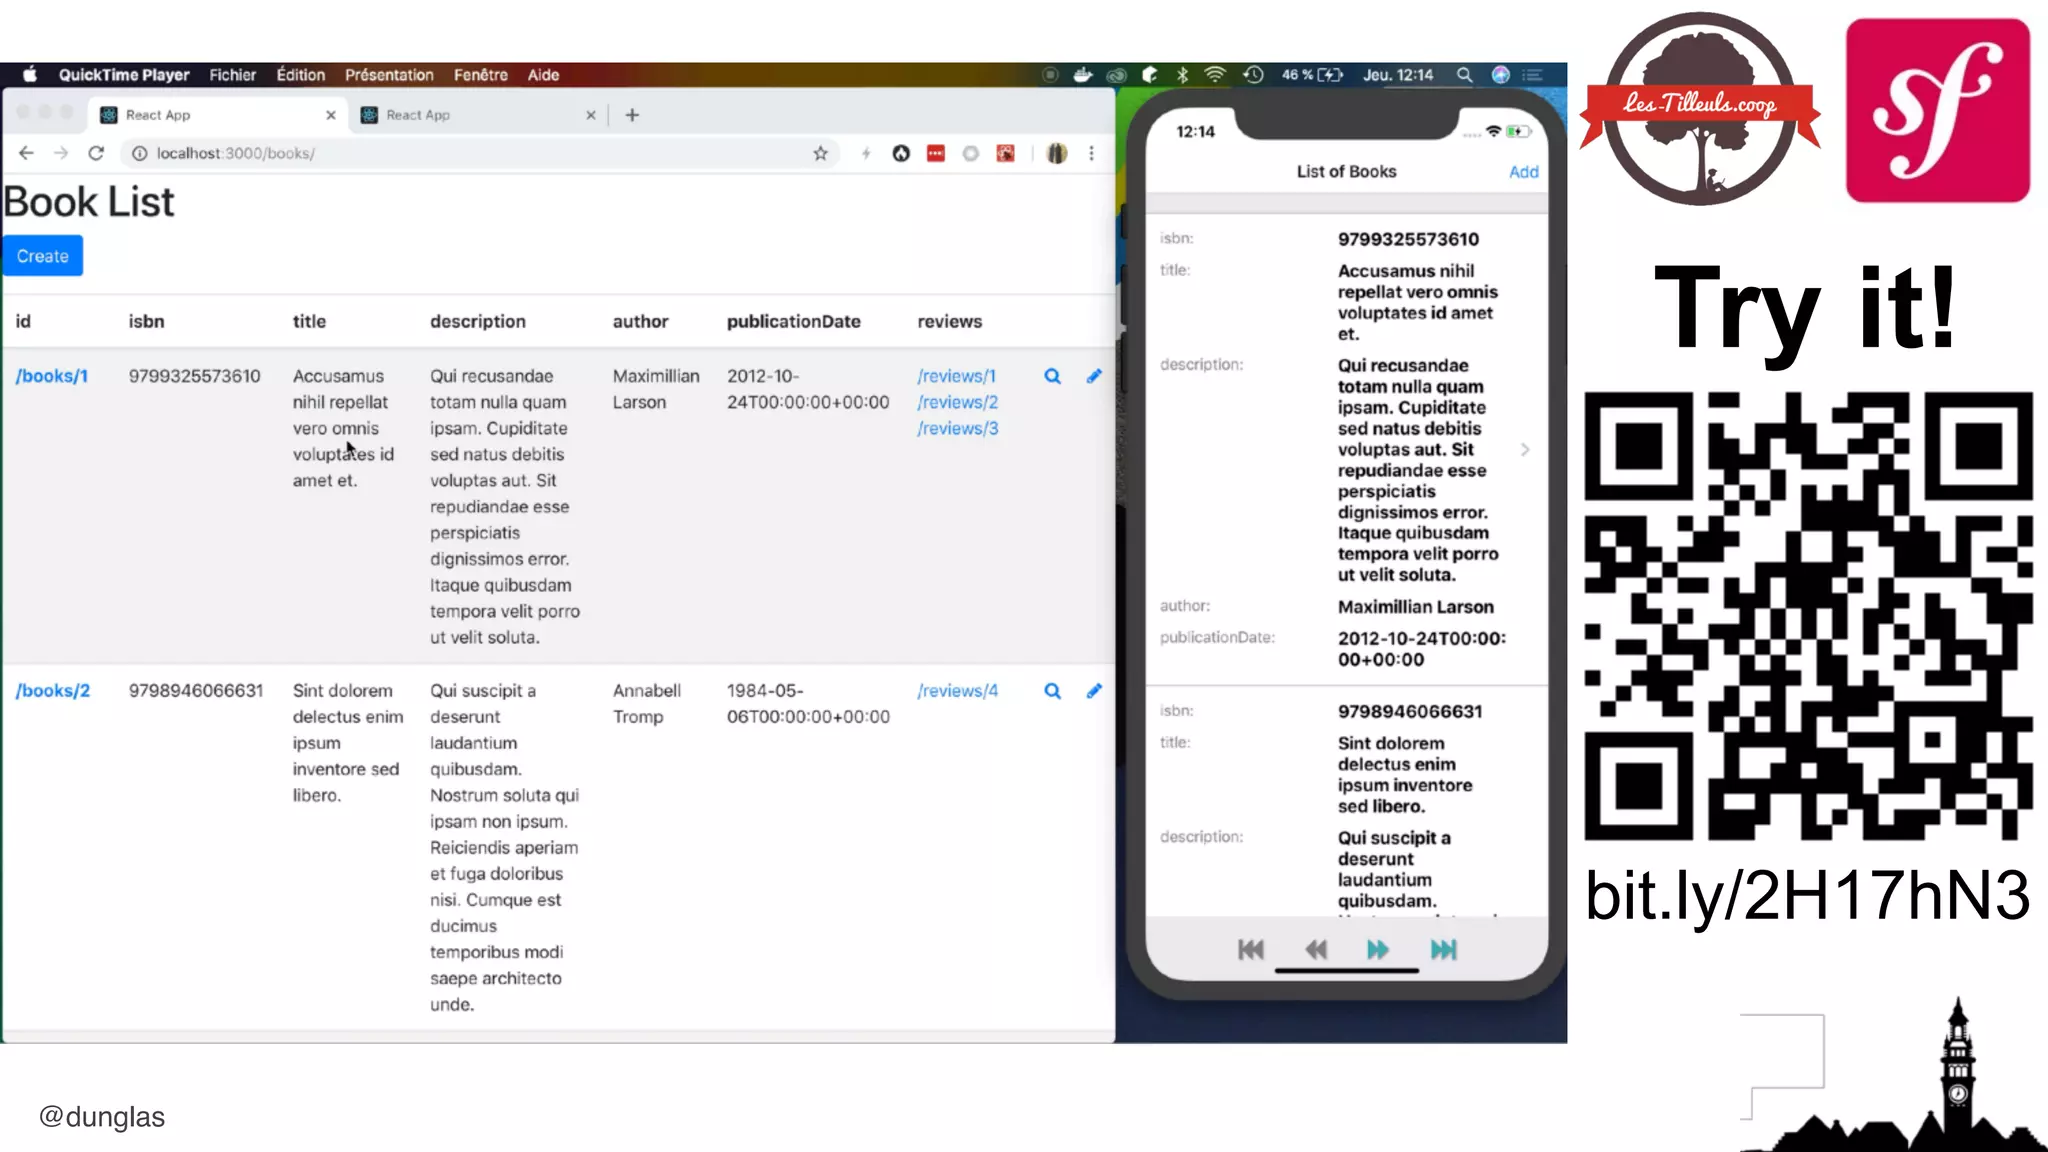The height and width of the screenshot is (1152, 2048).
Task: Click the edit pencil icon for book 1
Action: 1094,376
